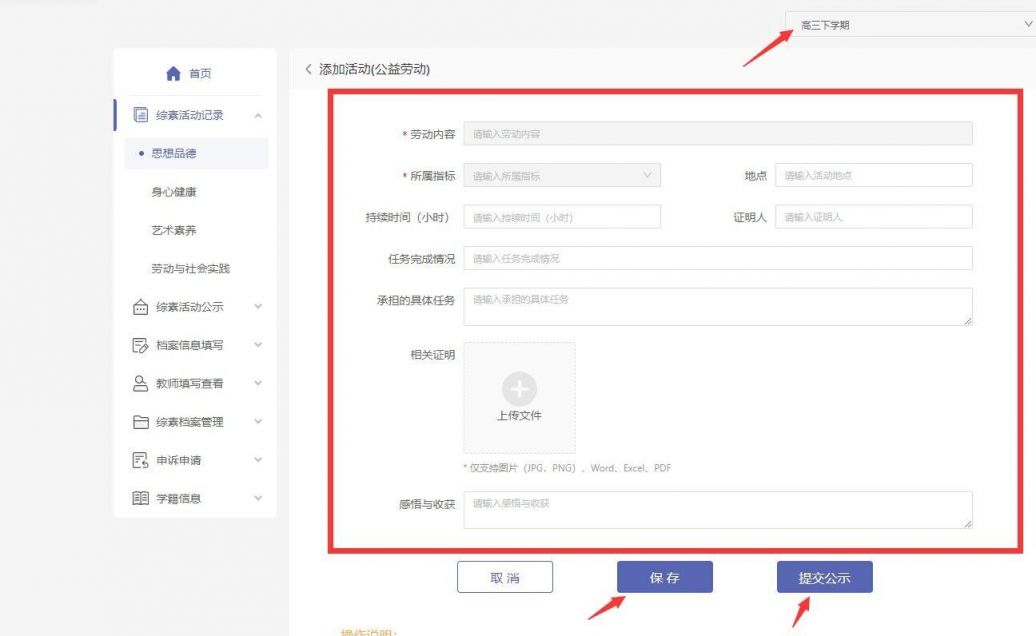This screenshot has height=636, width=1036.
Task: Click the 综素活动公示 sidebar icon
Action: (x=141, y=307)
